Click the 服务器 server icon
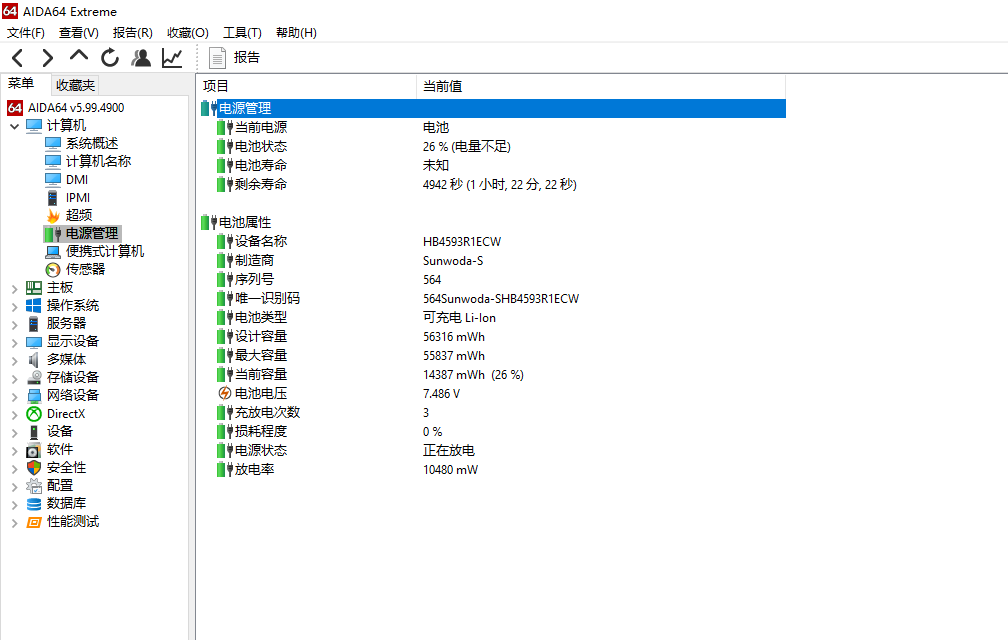The height and width of the screenshot is (640, 1008). click(33, 324)
